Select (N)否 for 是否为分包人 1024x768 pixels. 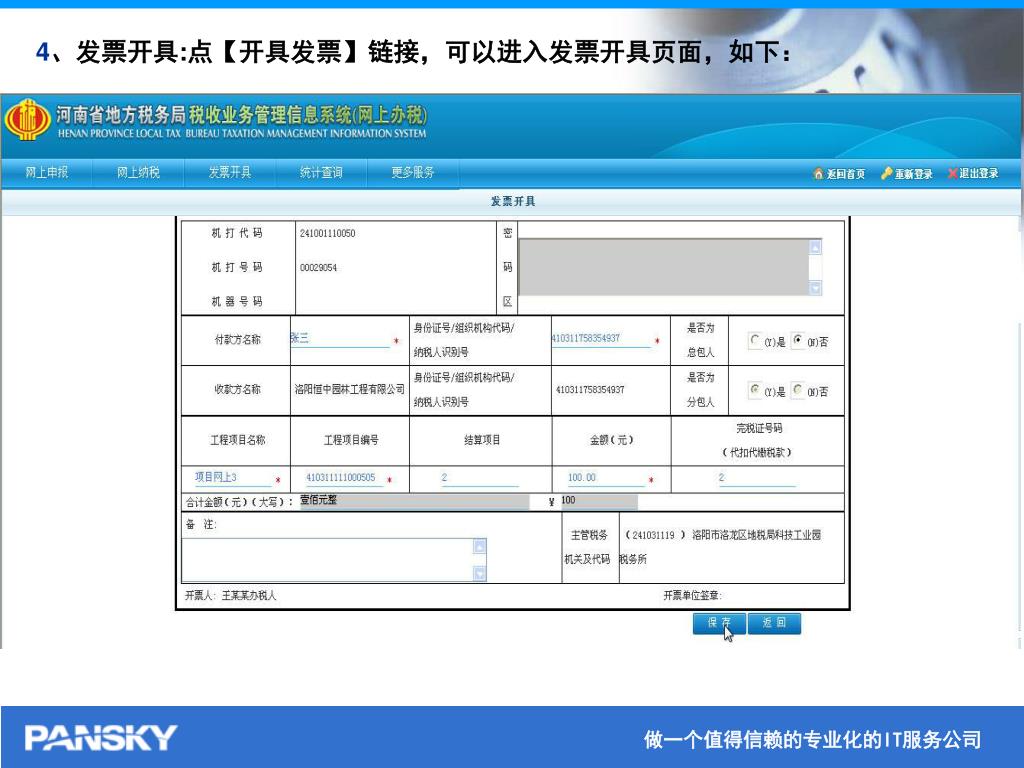pos(798,390)
